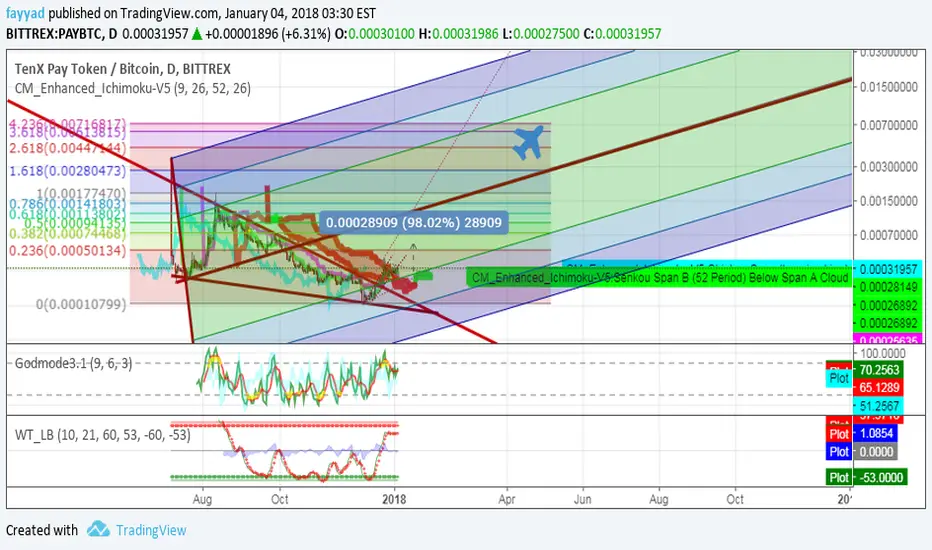Click the 0.382(0.00074468) Fibonacci label
The image size is (932, 550).
click(x=67, y=234)
